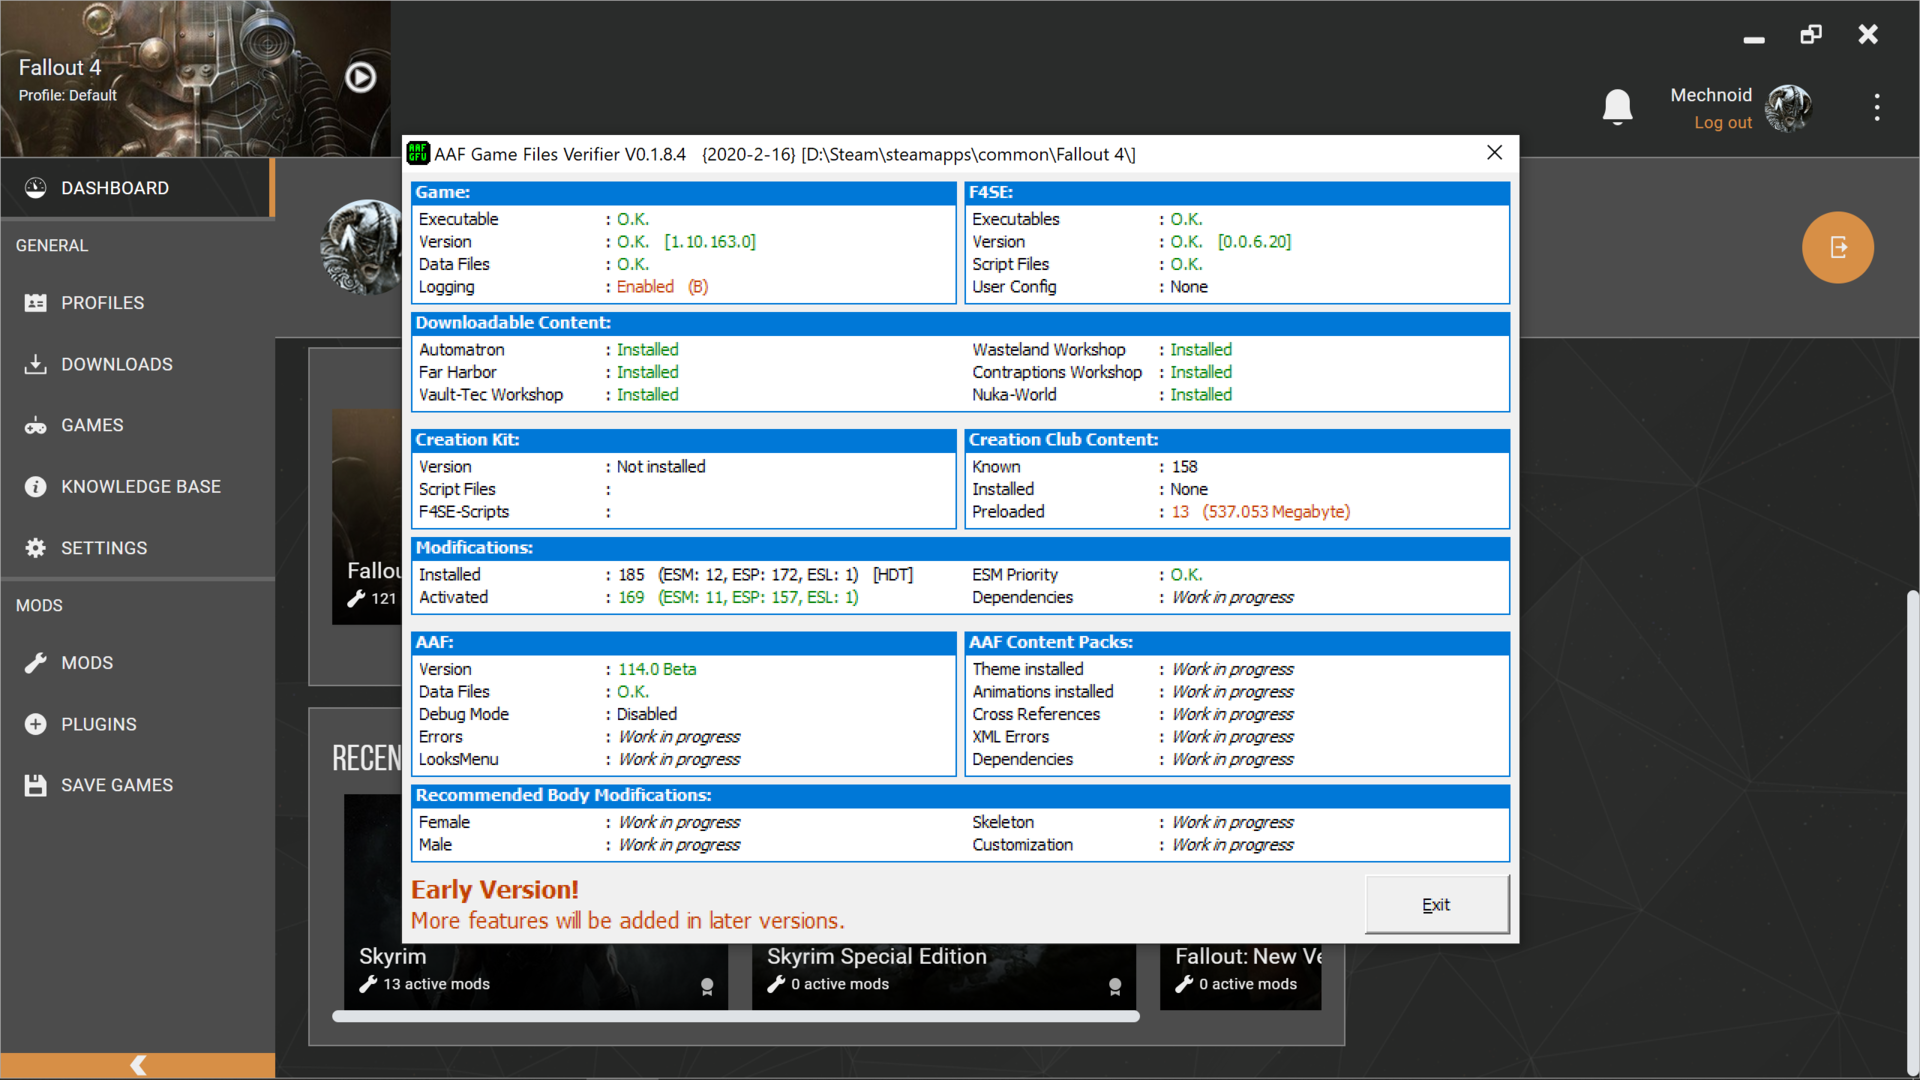Click the XML Errors row
1920x1080 pixels.
pos(1133,737)
